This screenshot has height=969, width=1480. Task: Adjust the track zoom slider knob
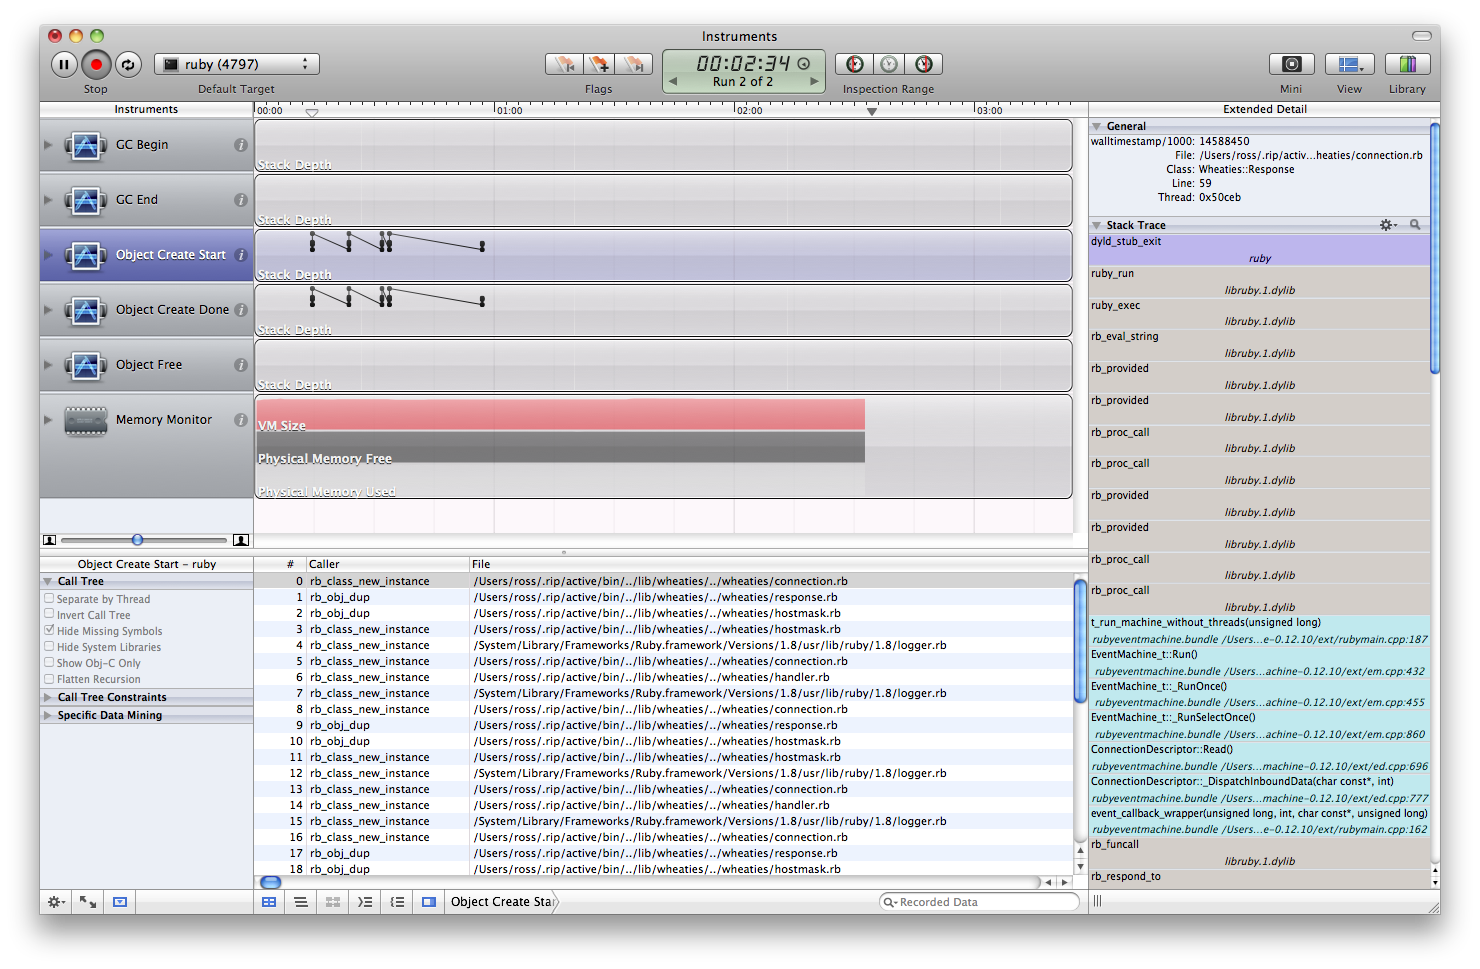pyautogui.click(x=138, y=540)
